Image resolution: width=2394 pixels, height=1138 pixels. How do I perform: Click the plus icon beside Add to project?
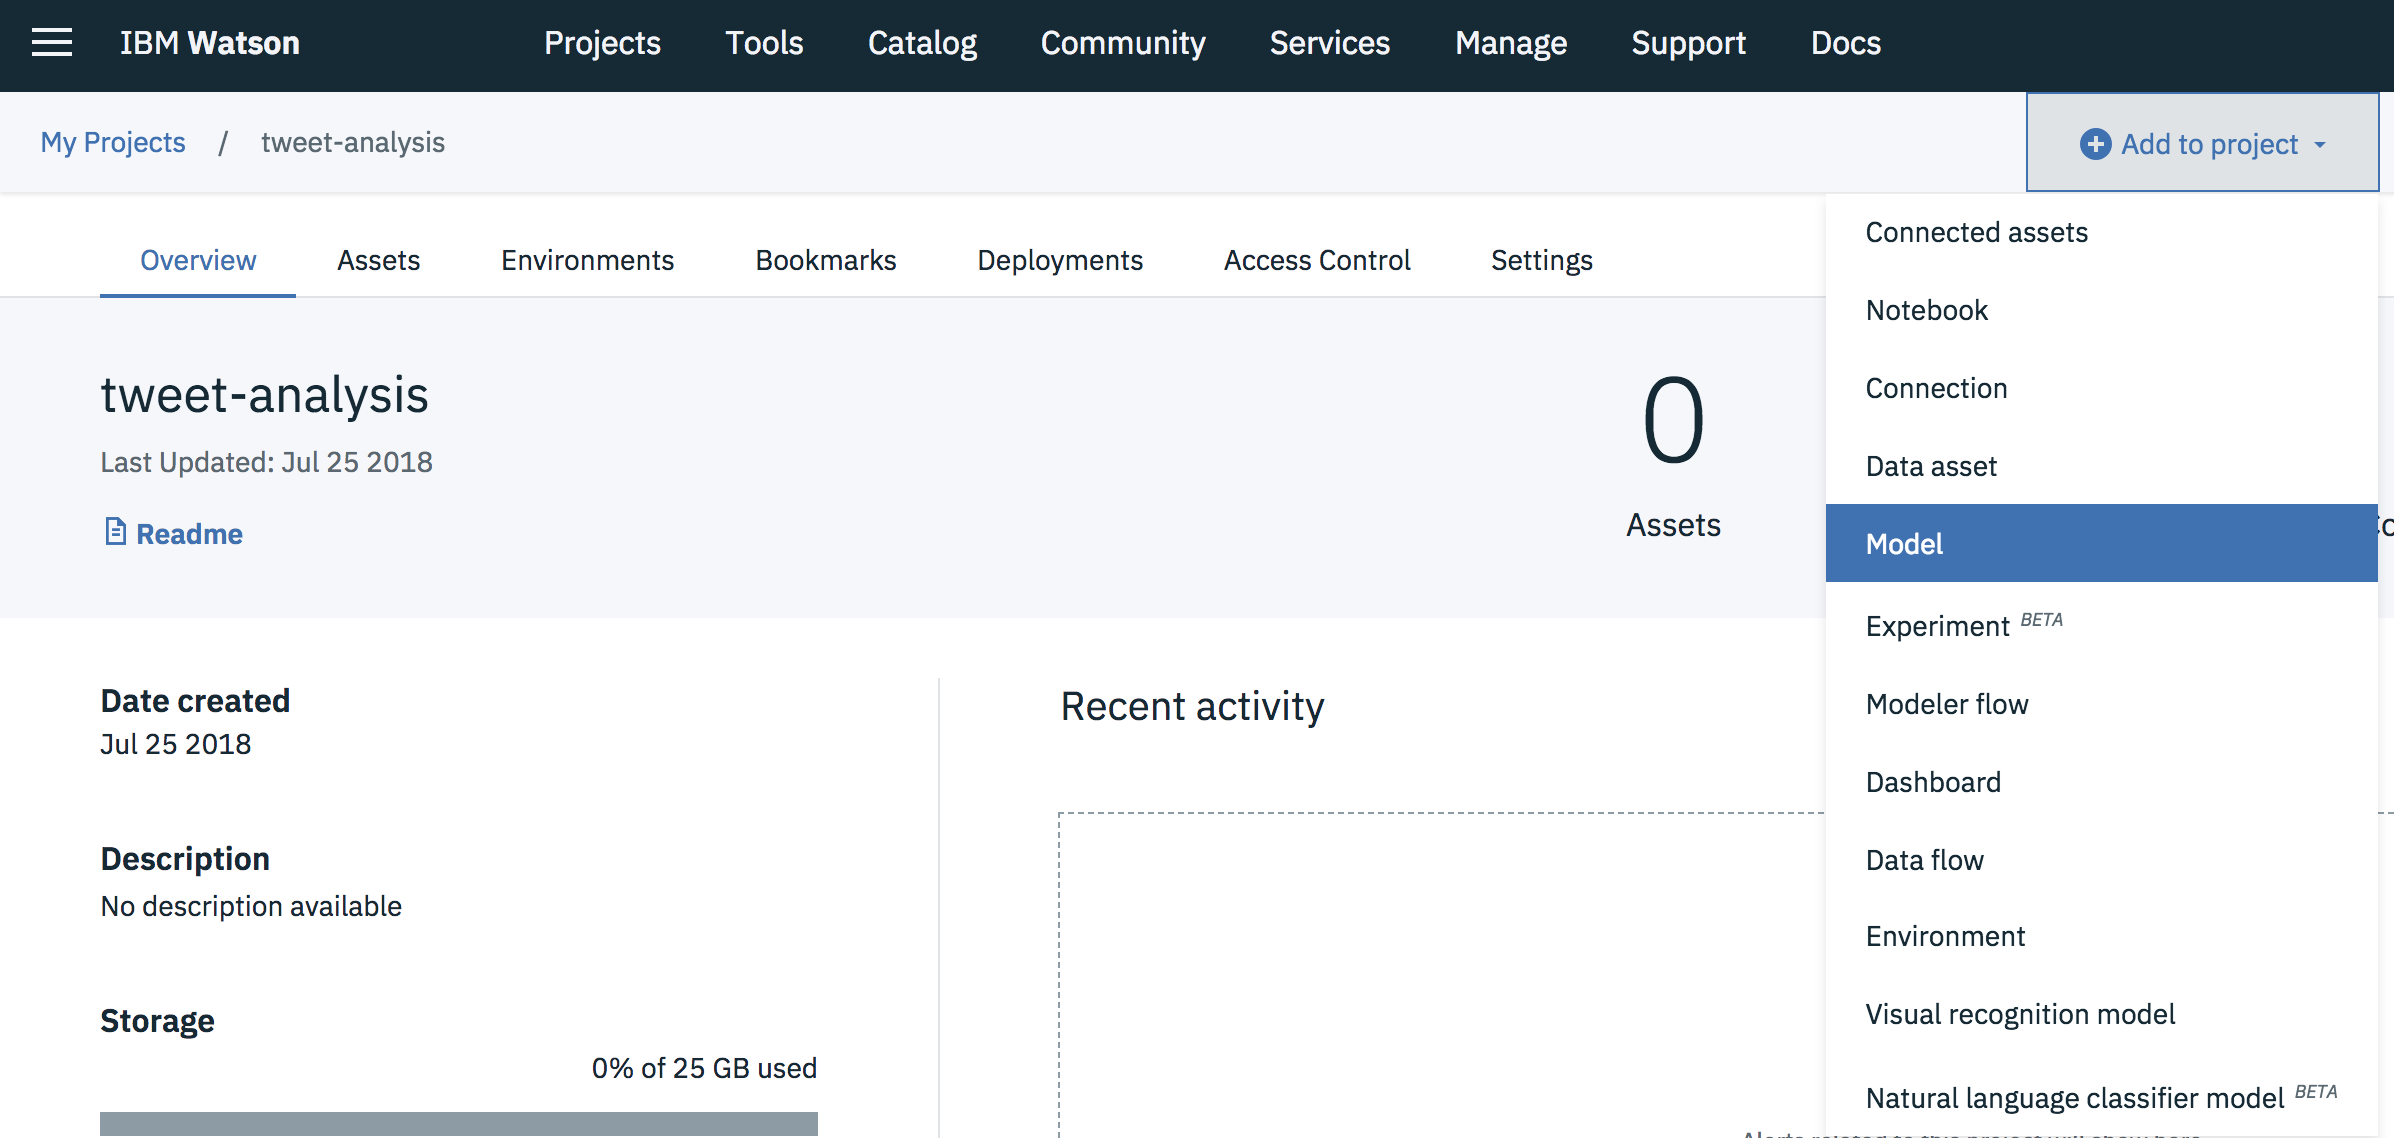pos(2095,144)
